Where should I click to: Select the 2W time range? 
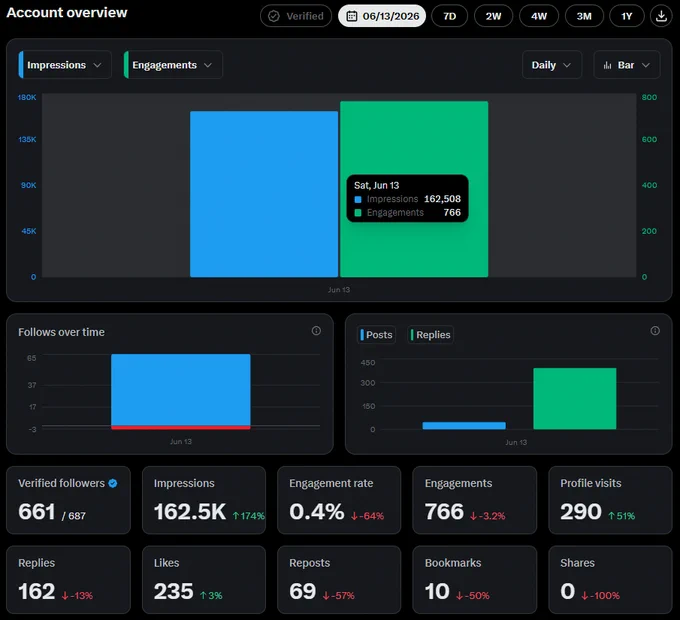494,16
